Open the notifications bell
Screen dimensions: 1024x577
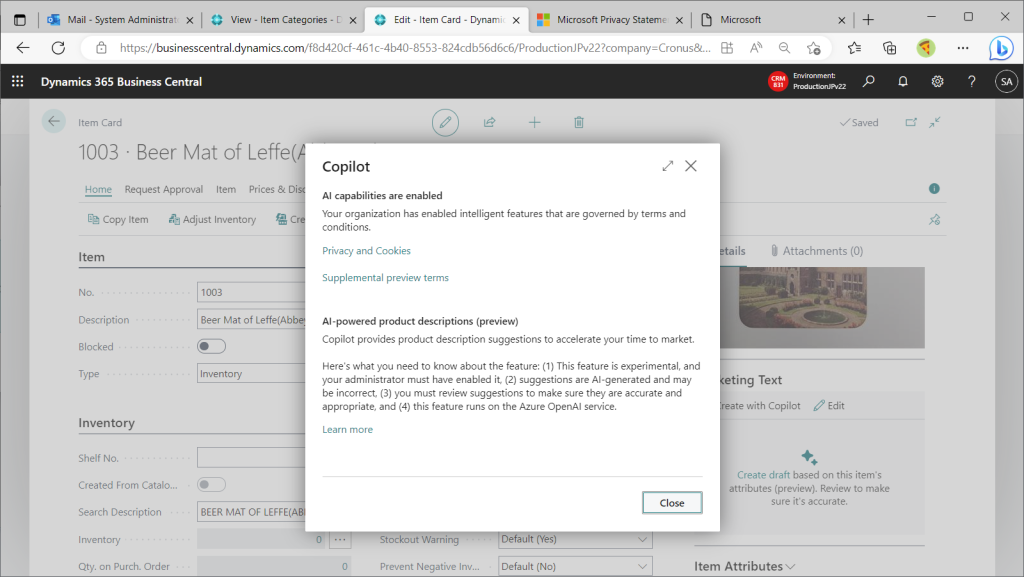903,81
